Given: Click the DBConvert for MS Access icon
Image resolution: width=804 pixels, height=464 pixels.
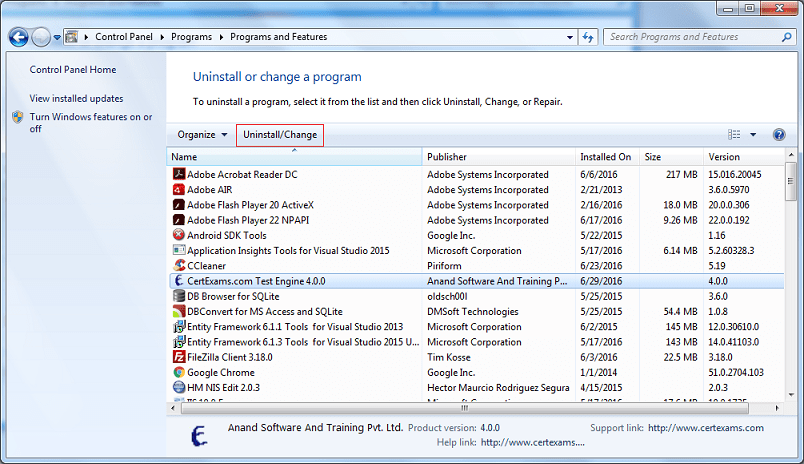Looking at the screenshot, I should (178, 311).
